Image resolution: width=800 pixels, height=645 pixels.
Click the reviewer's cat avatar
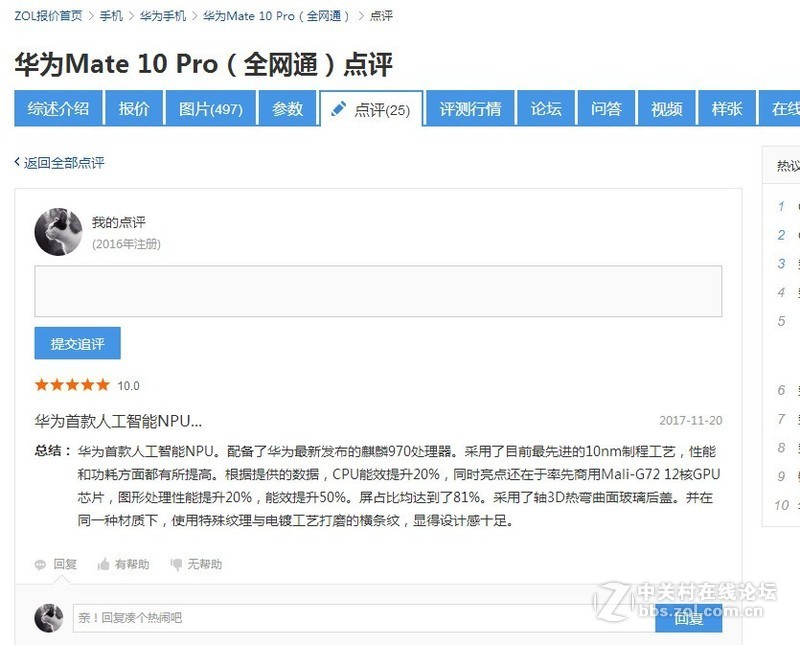click(x=58, y=232)
